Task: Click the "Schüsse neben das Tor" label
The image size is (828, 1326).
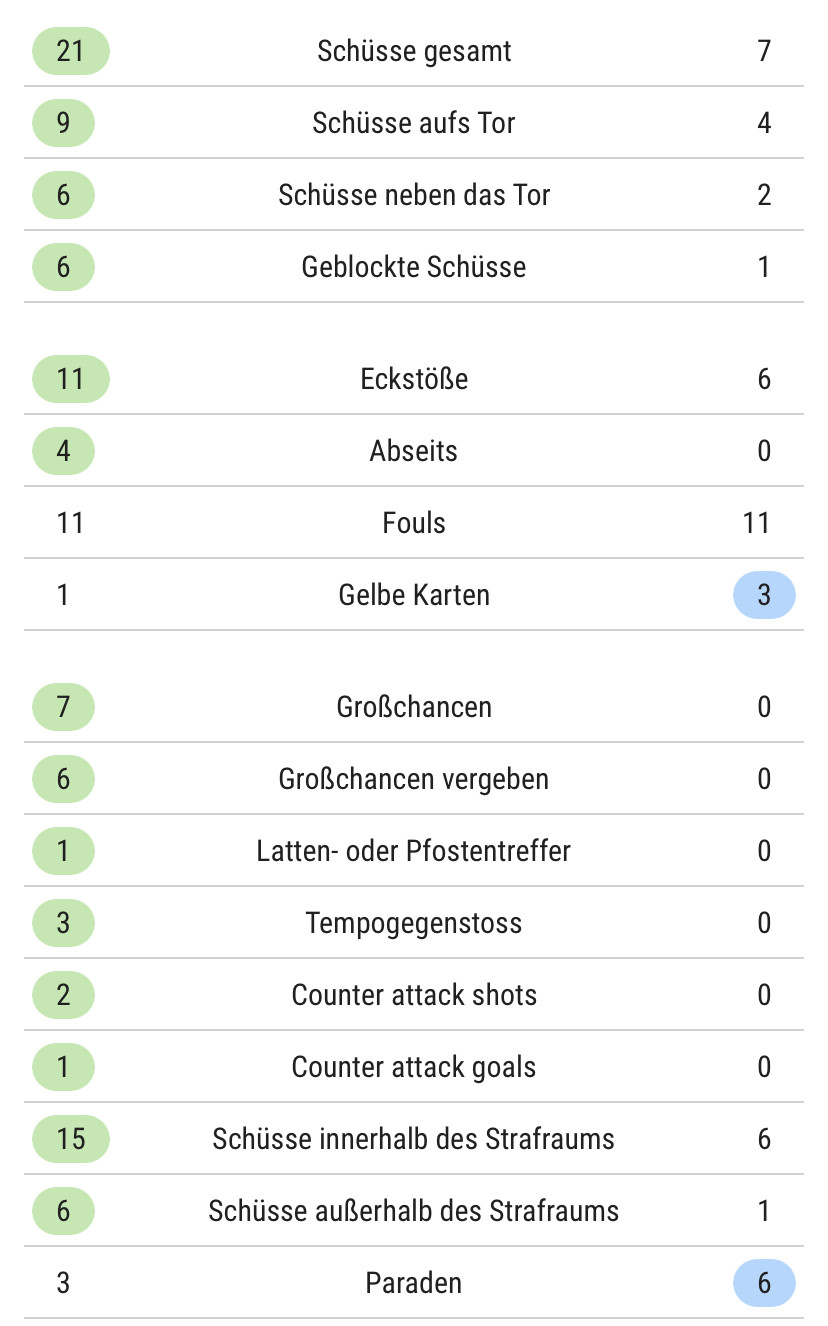Action: pyautogui.click(x=414, y=195)
